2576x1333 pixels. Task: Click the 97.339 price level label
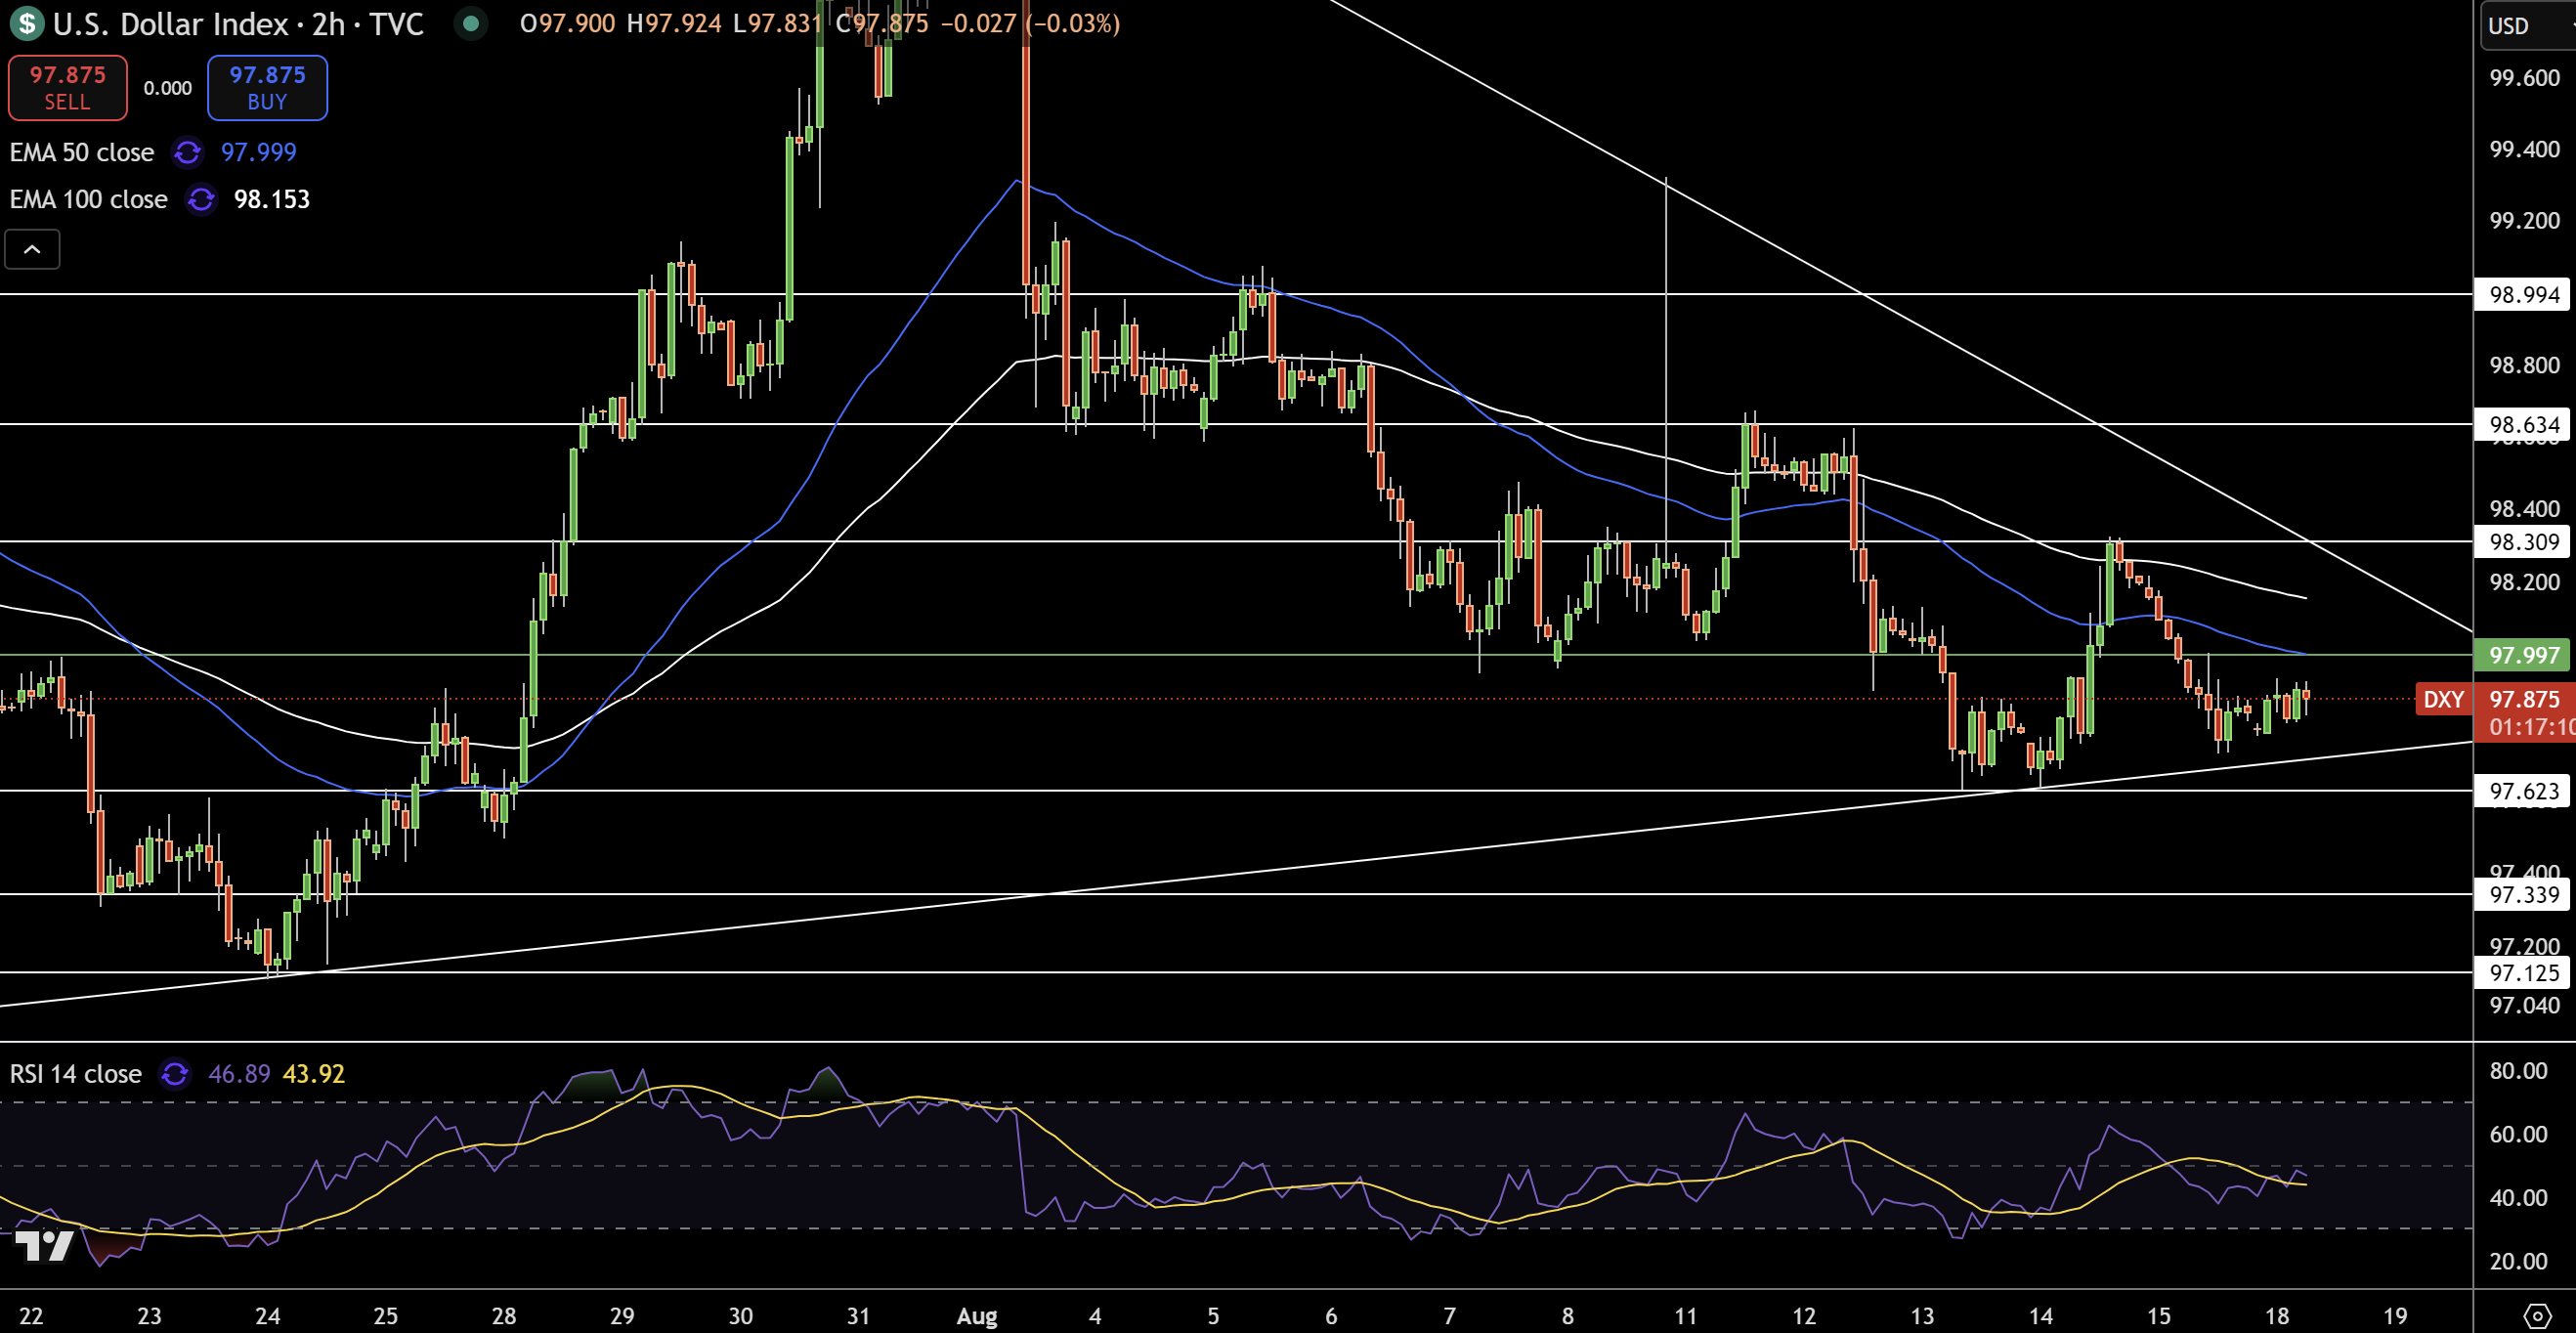tap(2523, 894)
